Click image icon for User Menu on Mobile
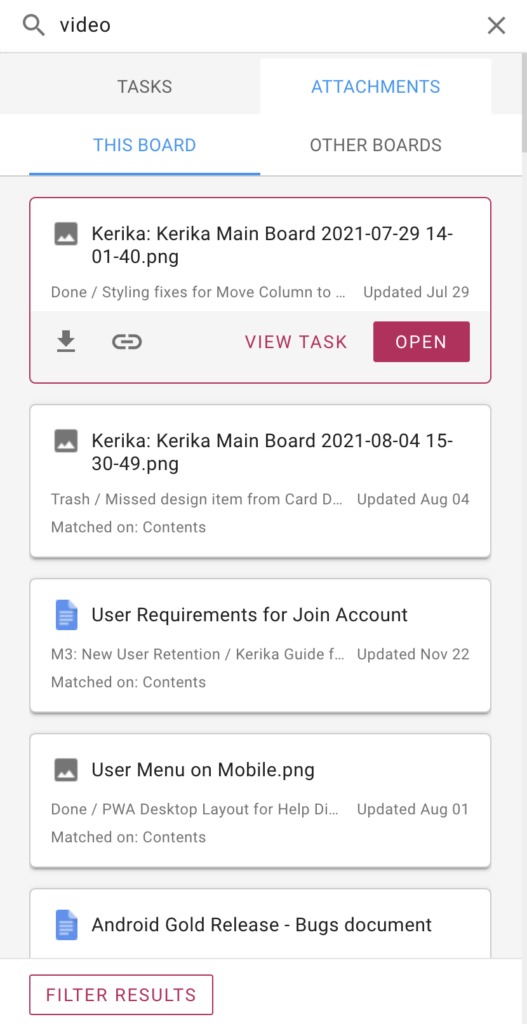The height and width of the screenshot is (1024, 527). click(x=66, y=770)
